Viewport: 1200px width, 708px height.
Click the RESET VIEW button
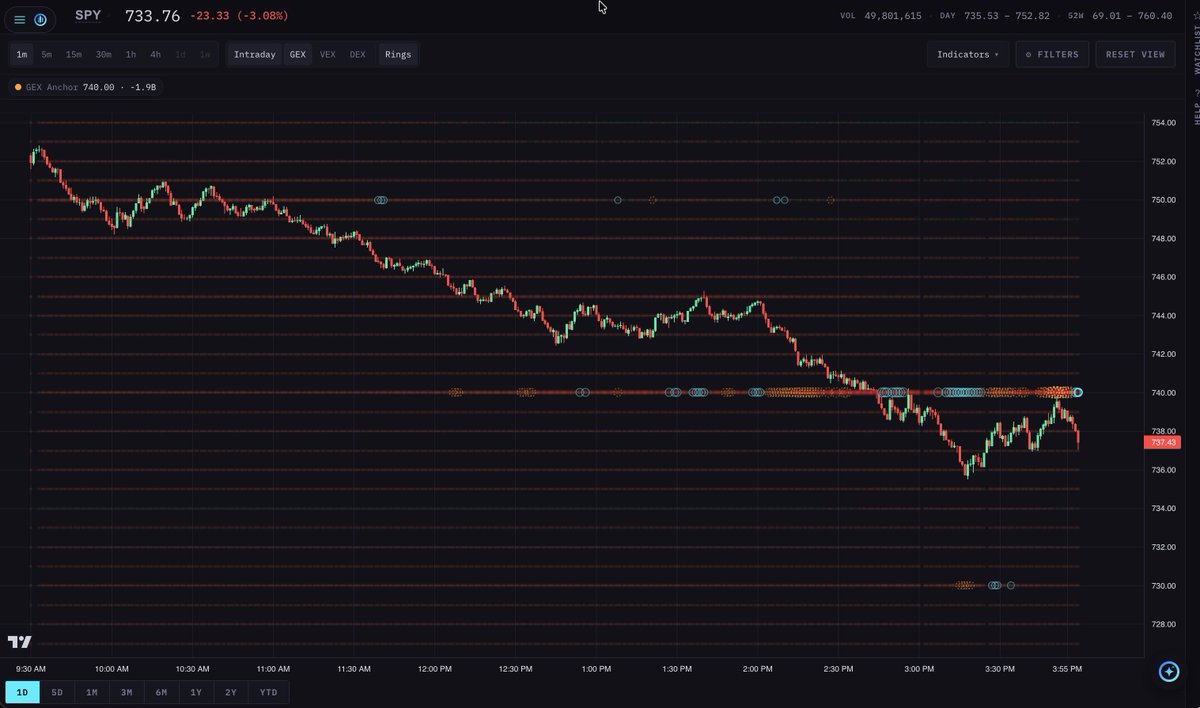tap(1135, 55)
